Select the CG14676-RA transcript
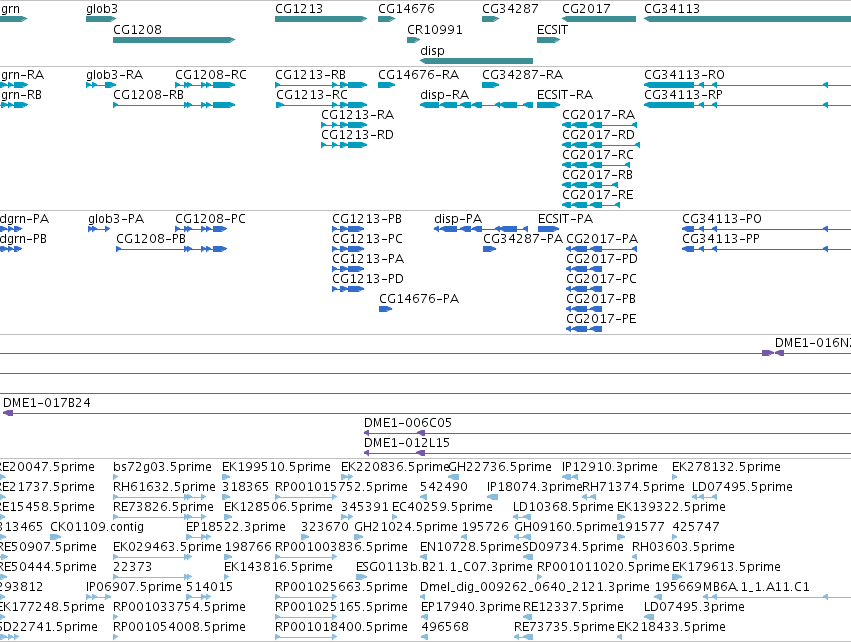This screenshot has width=851, height=642. click(x=386, y=85)
